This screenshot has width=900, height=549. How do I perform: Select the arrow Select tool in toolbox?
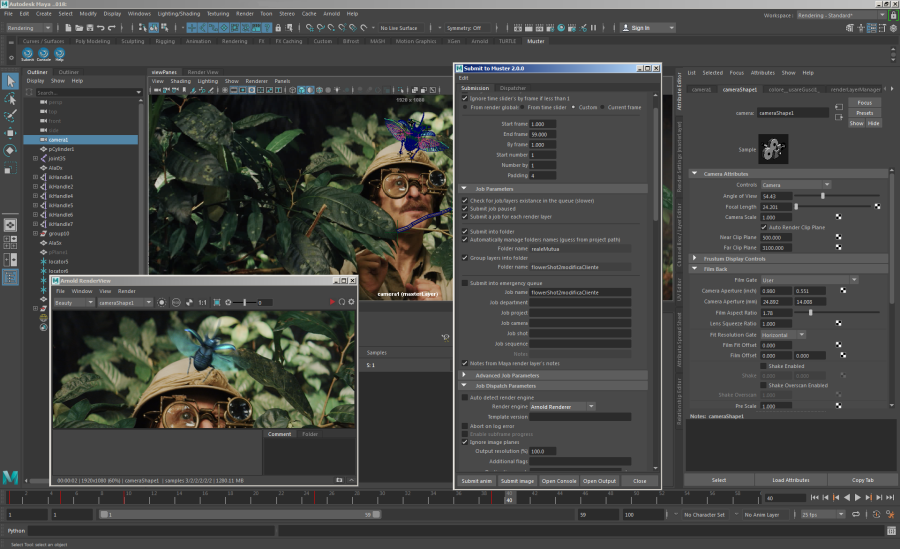(x=10, y=81)
